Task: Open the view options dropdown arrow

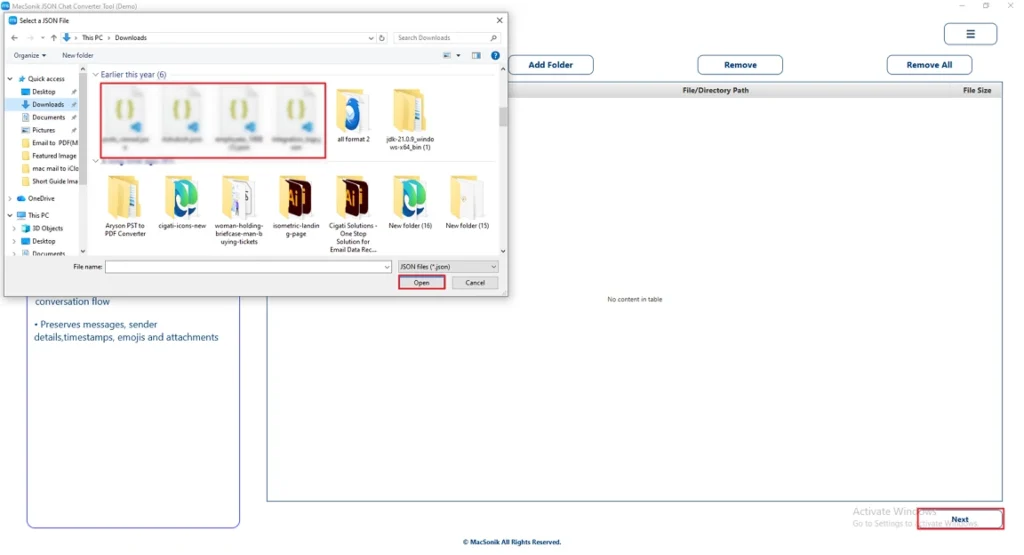Action: click(458, 56)
